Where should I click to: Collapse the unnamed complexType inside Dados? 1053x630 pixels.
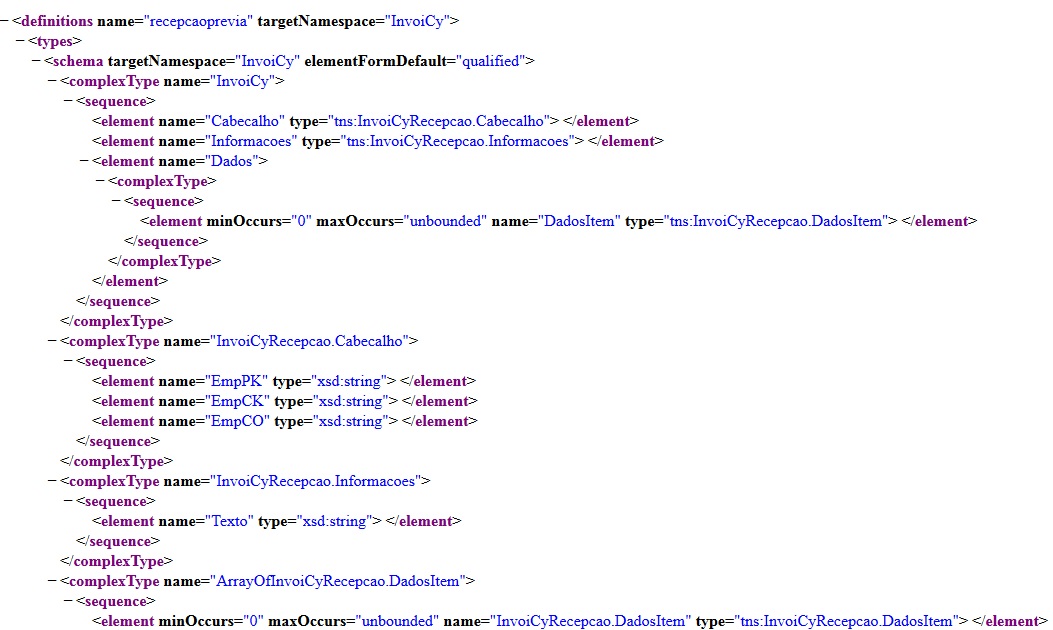pos(101,181)
